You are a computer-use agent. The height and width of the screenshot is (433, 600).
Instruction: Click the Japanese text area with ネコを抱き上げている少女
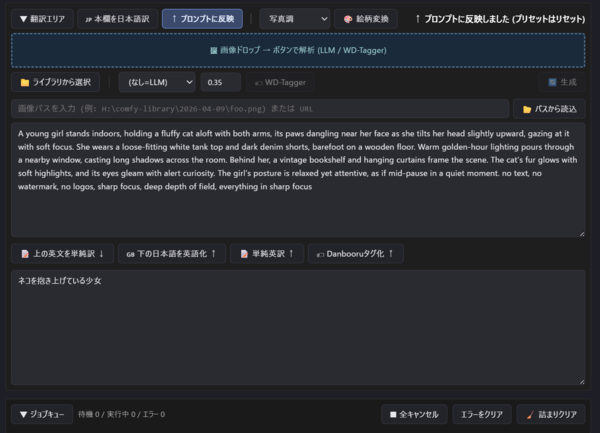(x=298, y=327)
